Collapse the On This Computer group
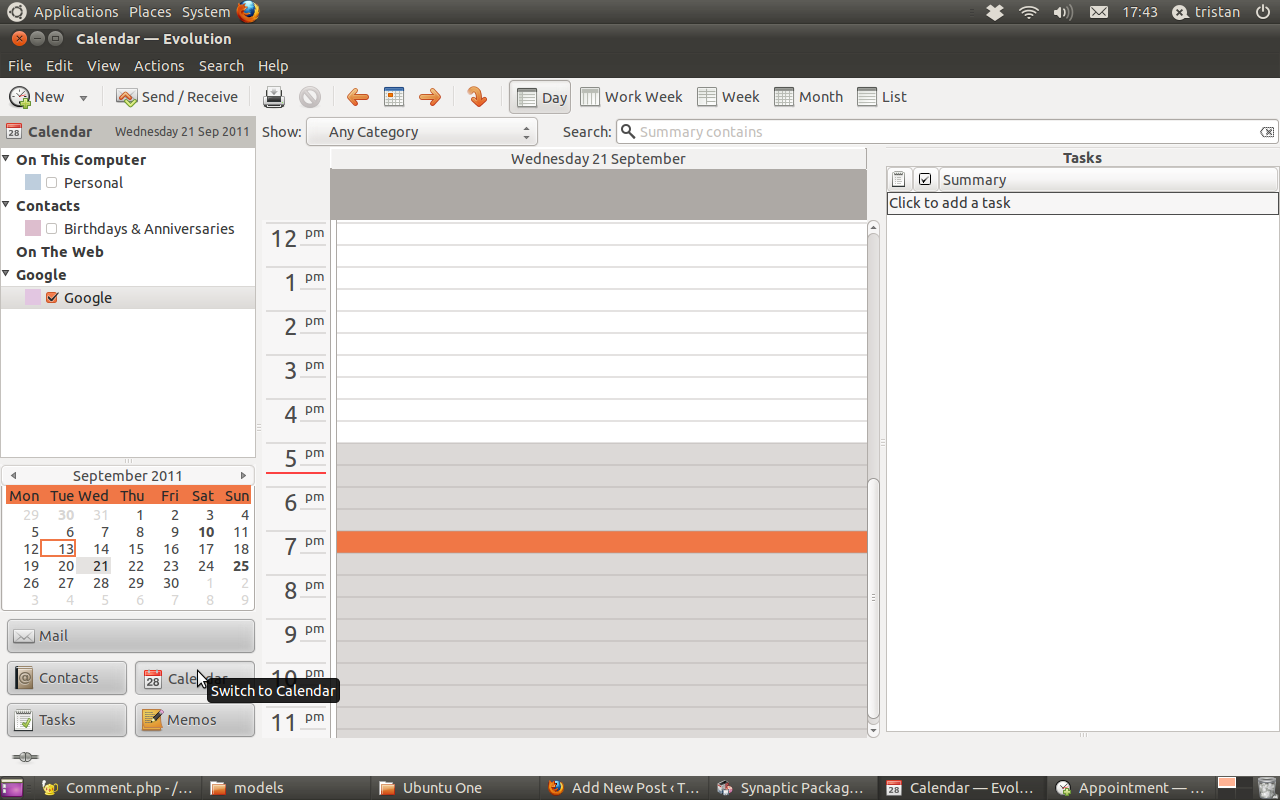Screen dimensions: 1280x800 [x=7, y=160]
